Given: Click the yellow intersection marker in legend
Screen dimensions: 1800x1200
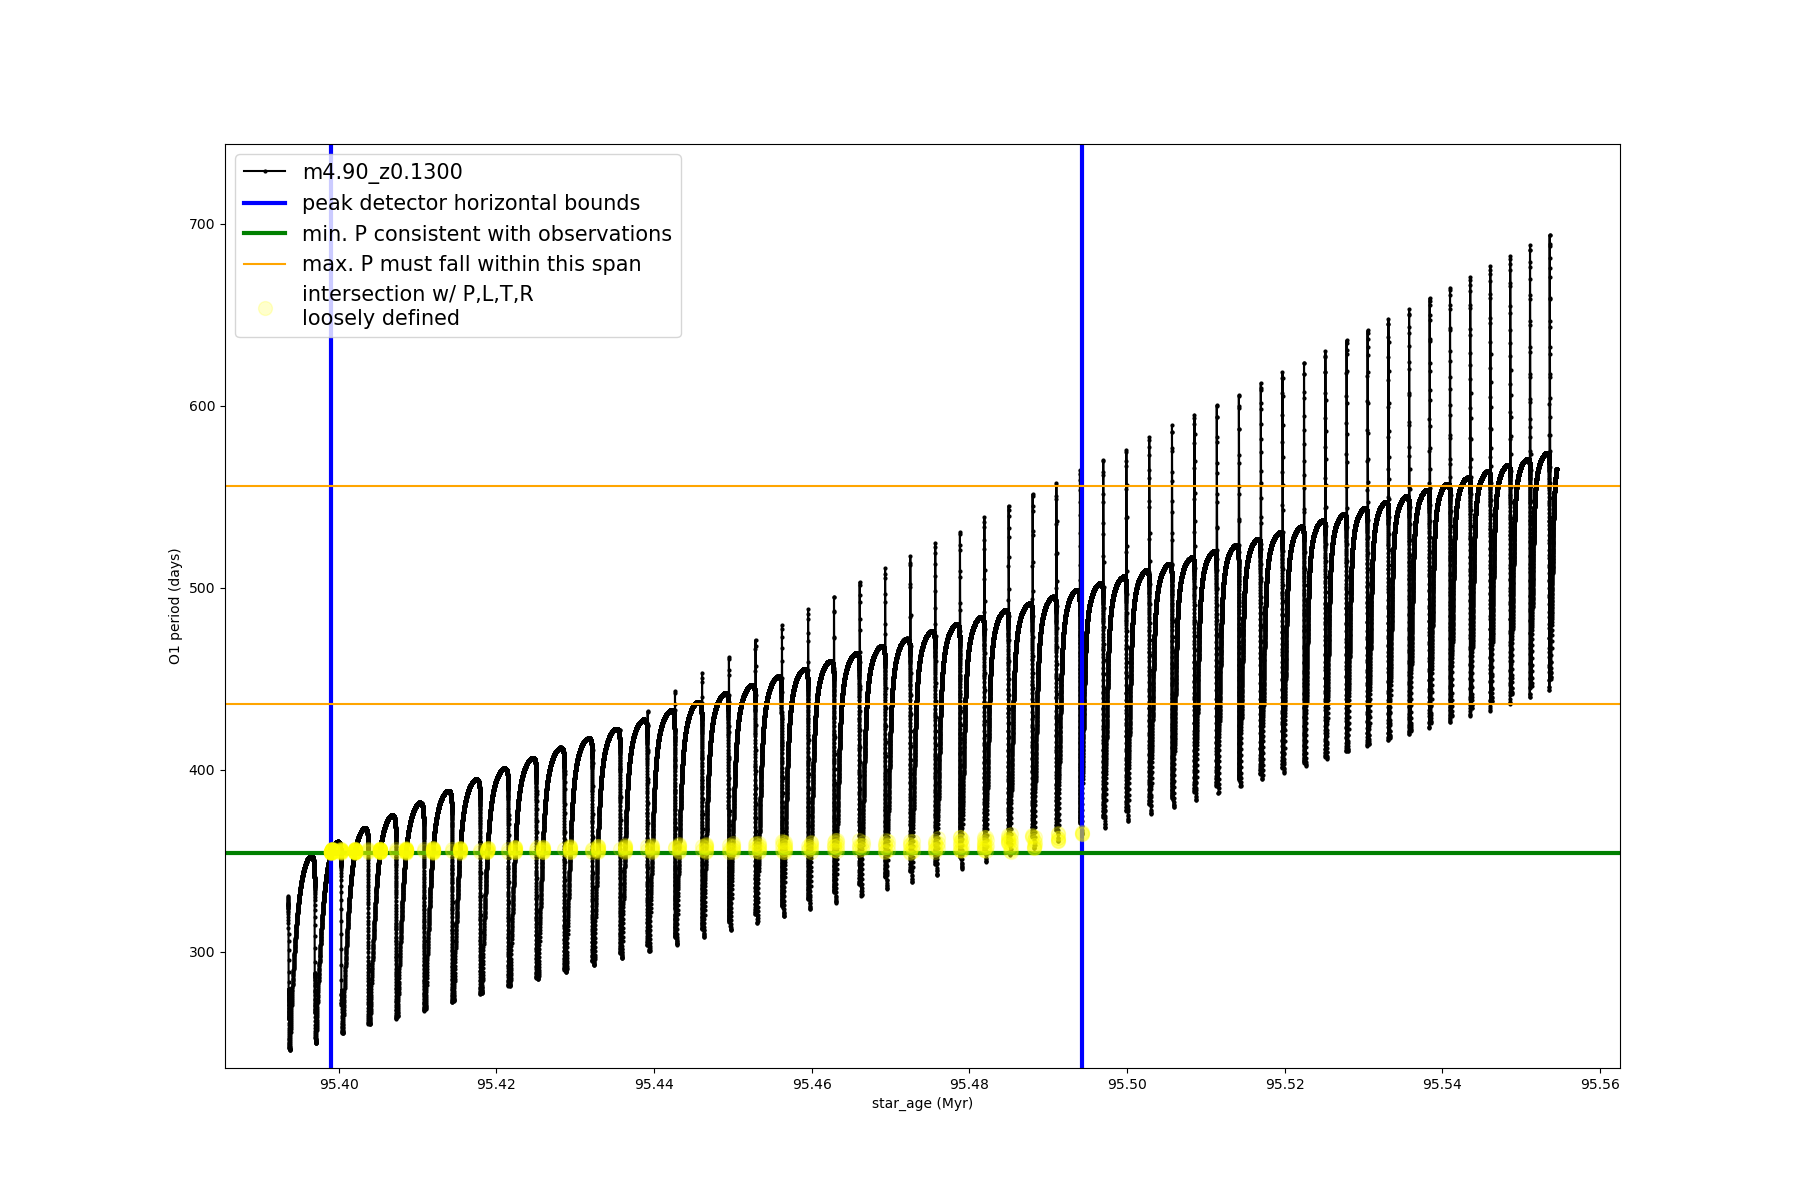Looking at the screenshot, I should point(265,308).
